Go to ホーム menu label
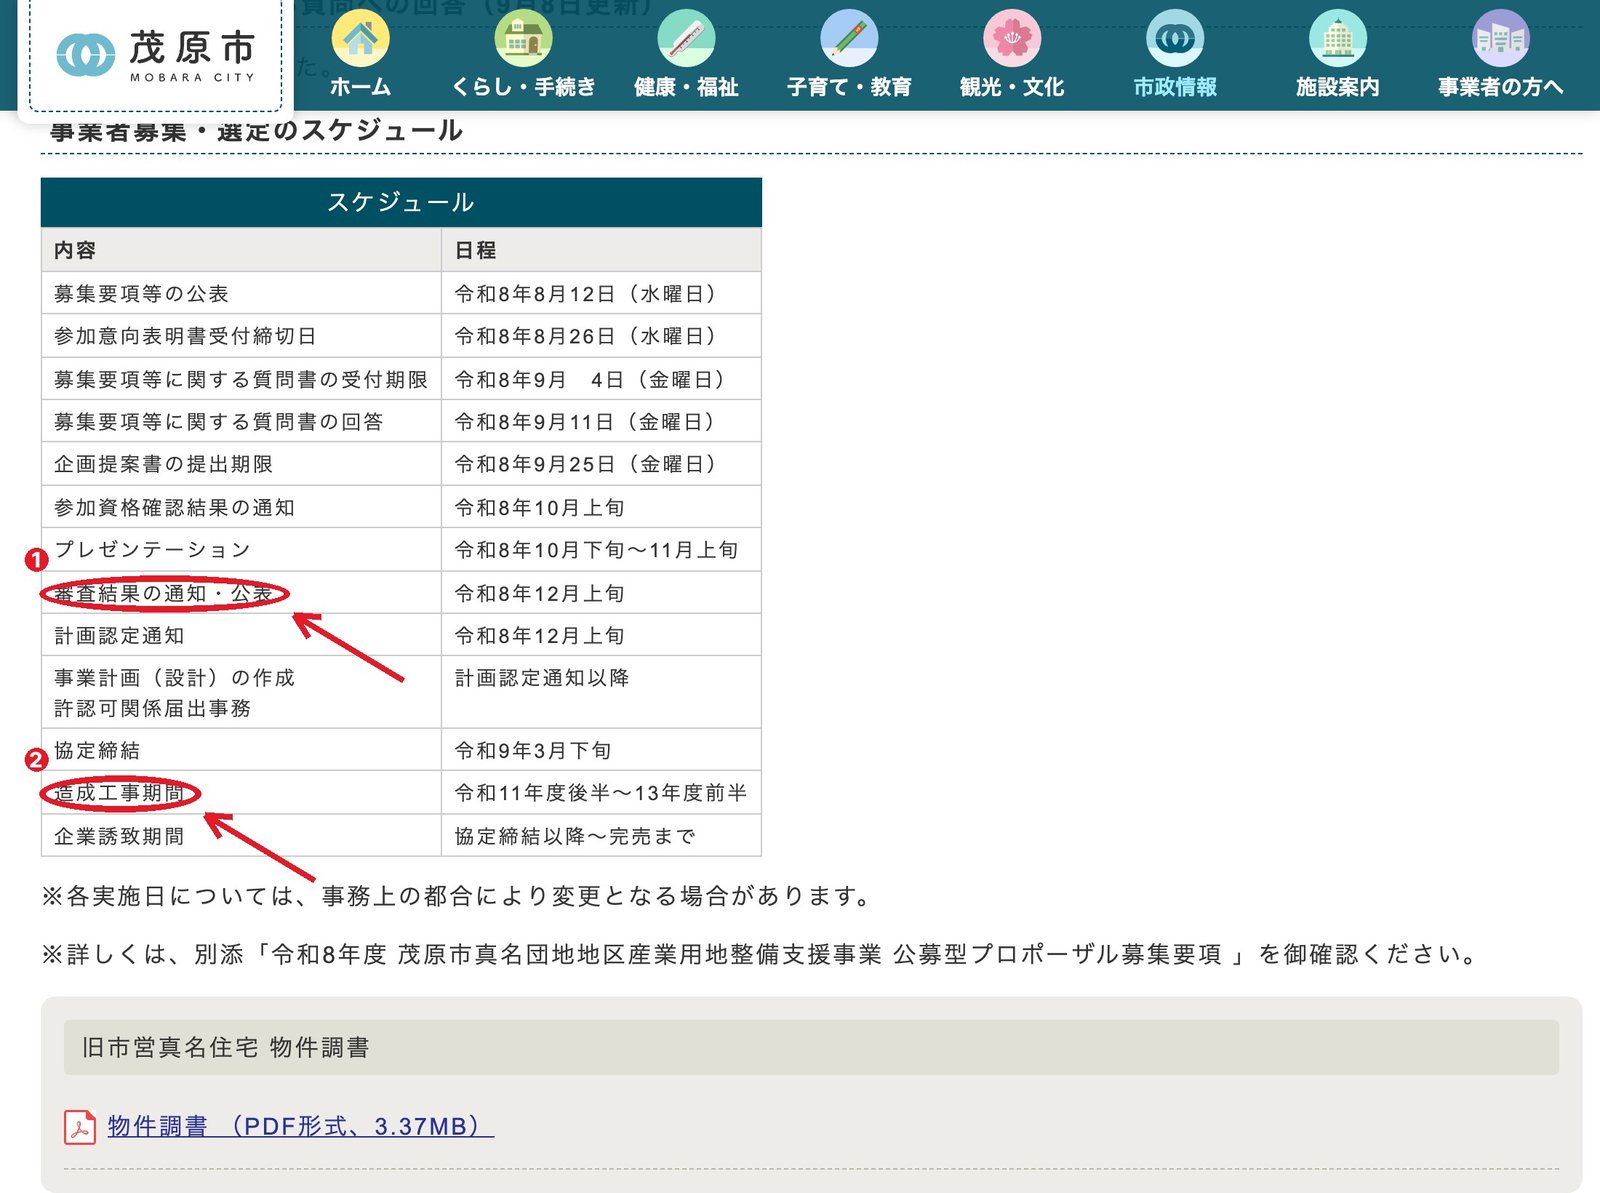Screen dimensions: 1600x1193 360,87
